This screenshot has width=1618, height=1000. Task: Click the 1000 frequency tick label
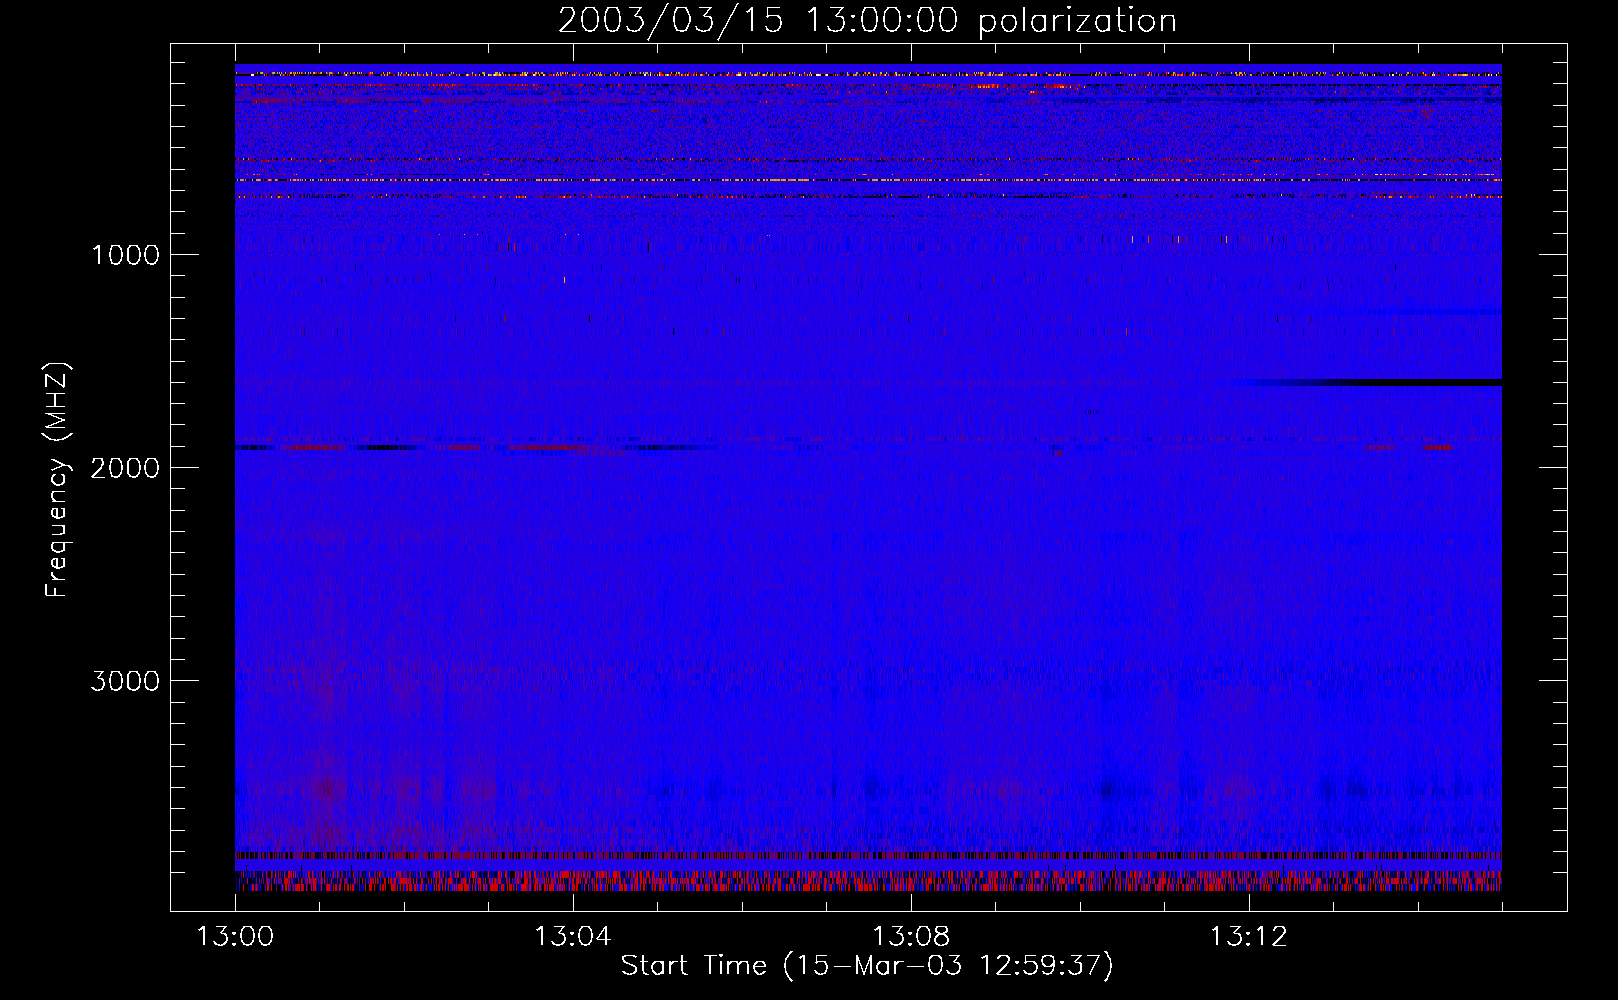(x=125, y=255)
